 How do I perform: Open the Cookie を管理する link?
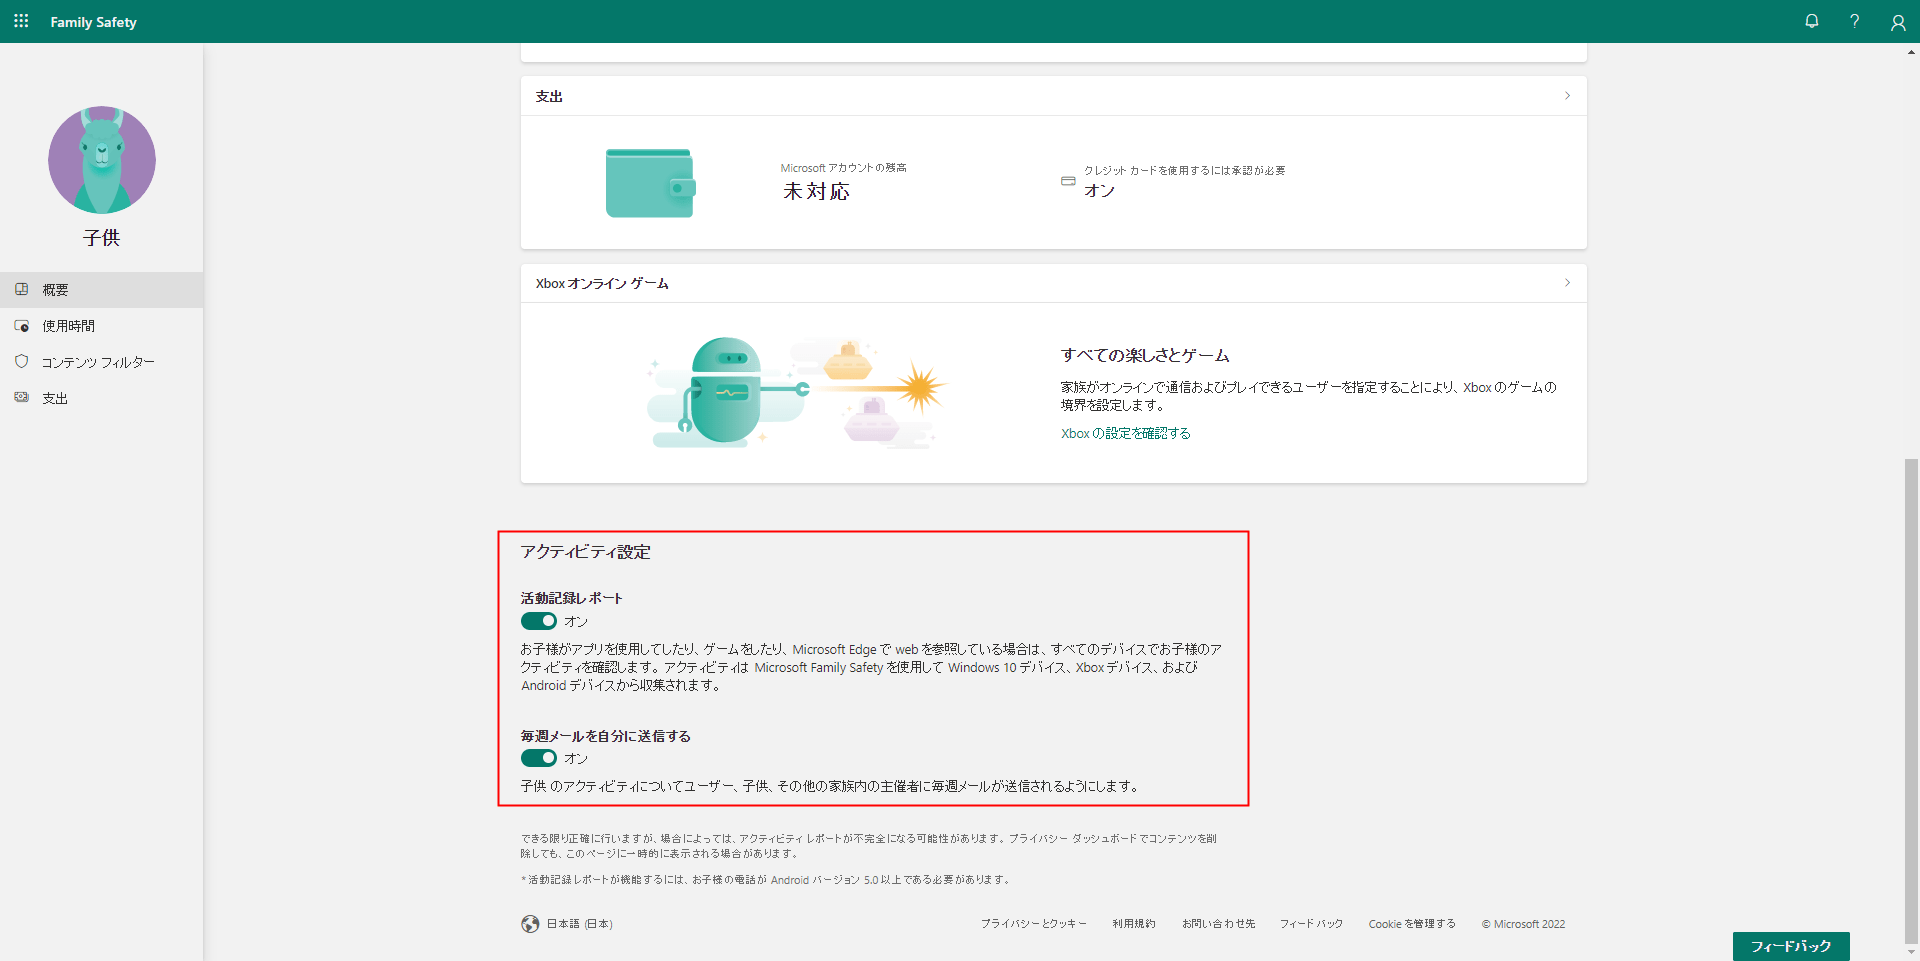pos(1412,924)
